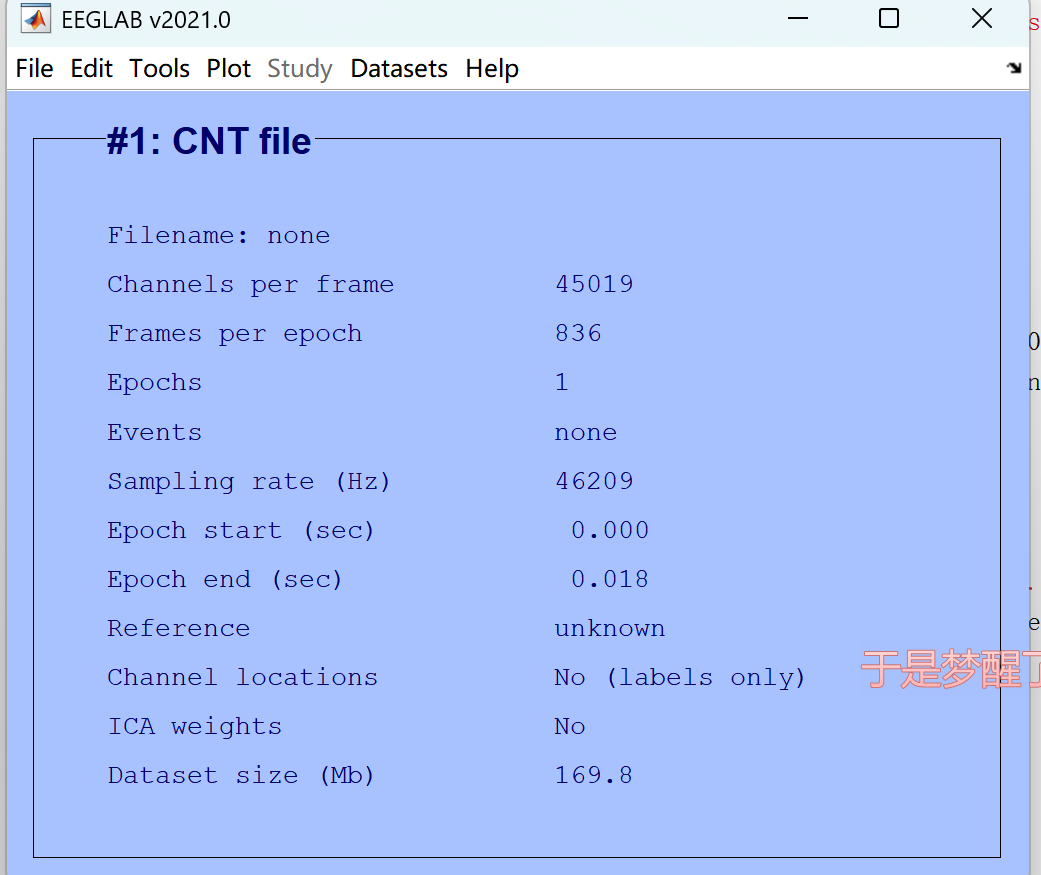Open the Help menu

(492, 69)
